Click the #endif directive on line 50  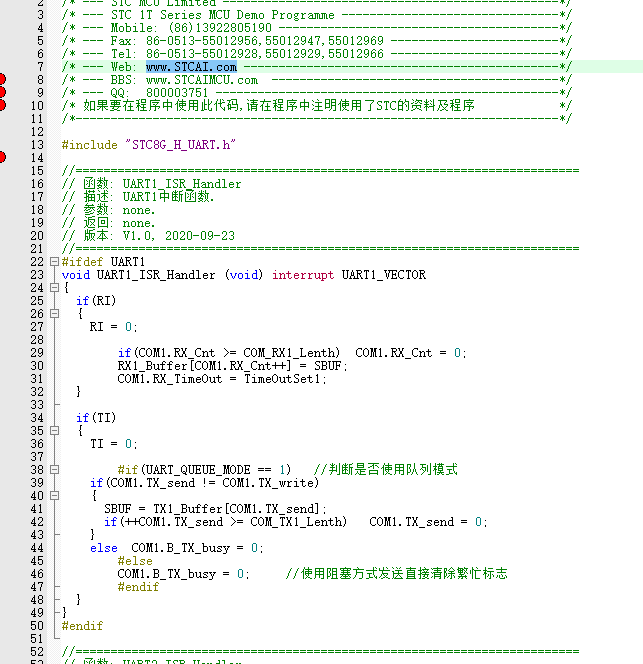click(83, 626)
